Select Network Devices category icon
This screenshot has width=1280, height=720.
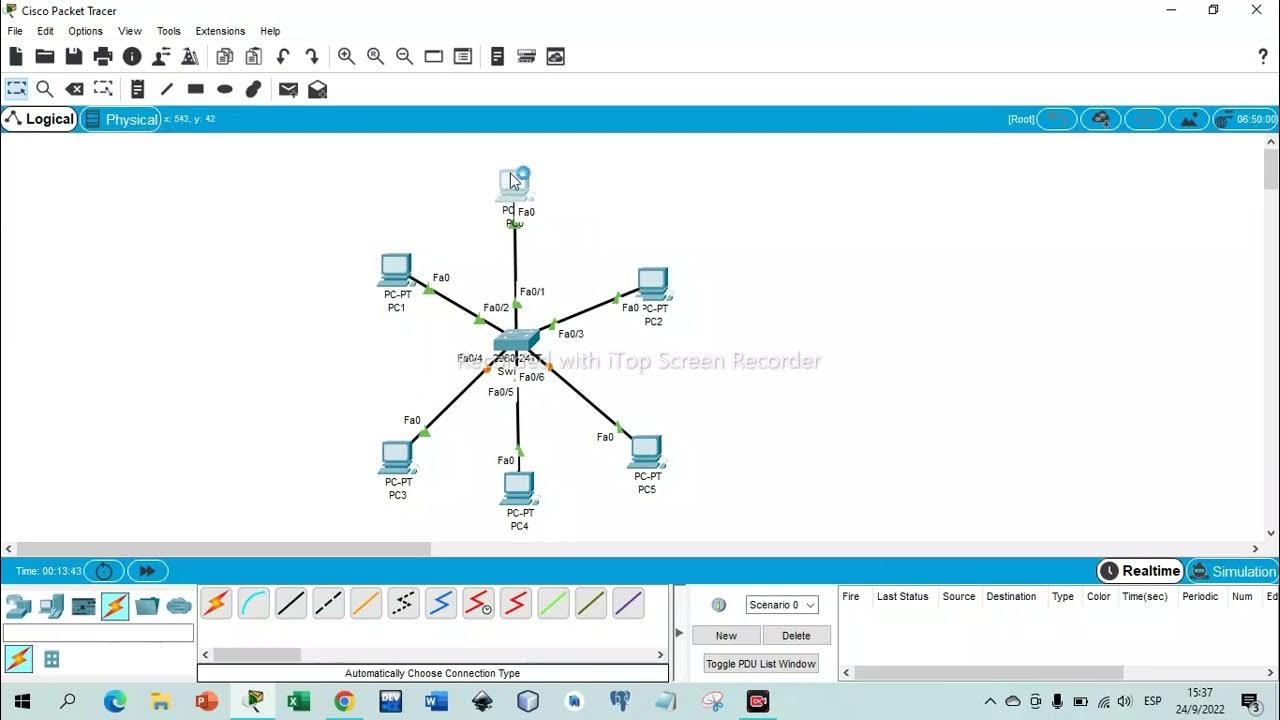(18, 606)
